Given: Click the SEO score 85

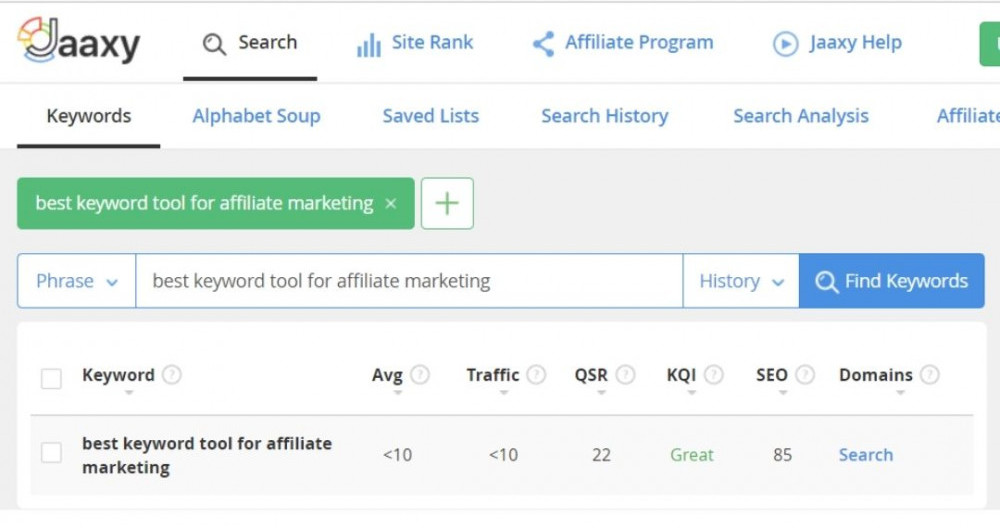Looking at the screenshot, I should coord(783,455).
